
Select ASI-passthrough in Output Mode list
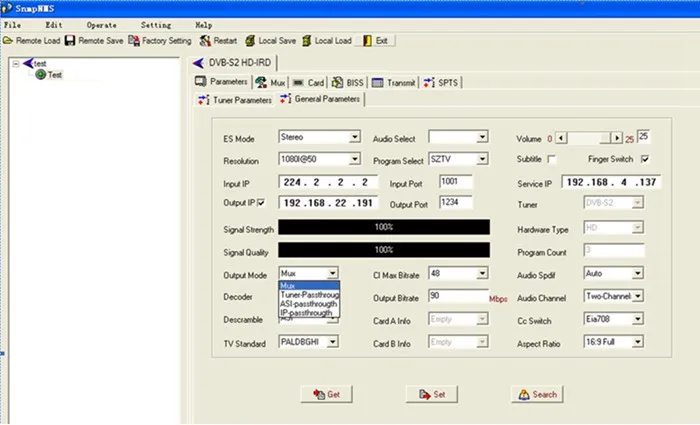tap(309, 304)
